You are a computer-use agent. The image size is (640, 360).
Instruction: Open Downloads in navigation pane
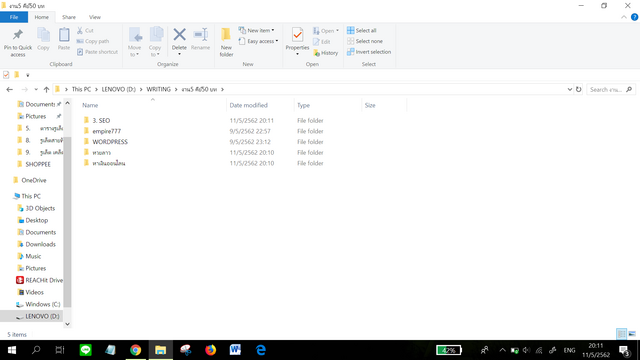(x=40, y=244)
